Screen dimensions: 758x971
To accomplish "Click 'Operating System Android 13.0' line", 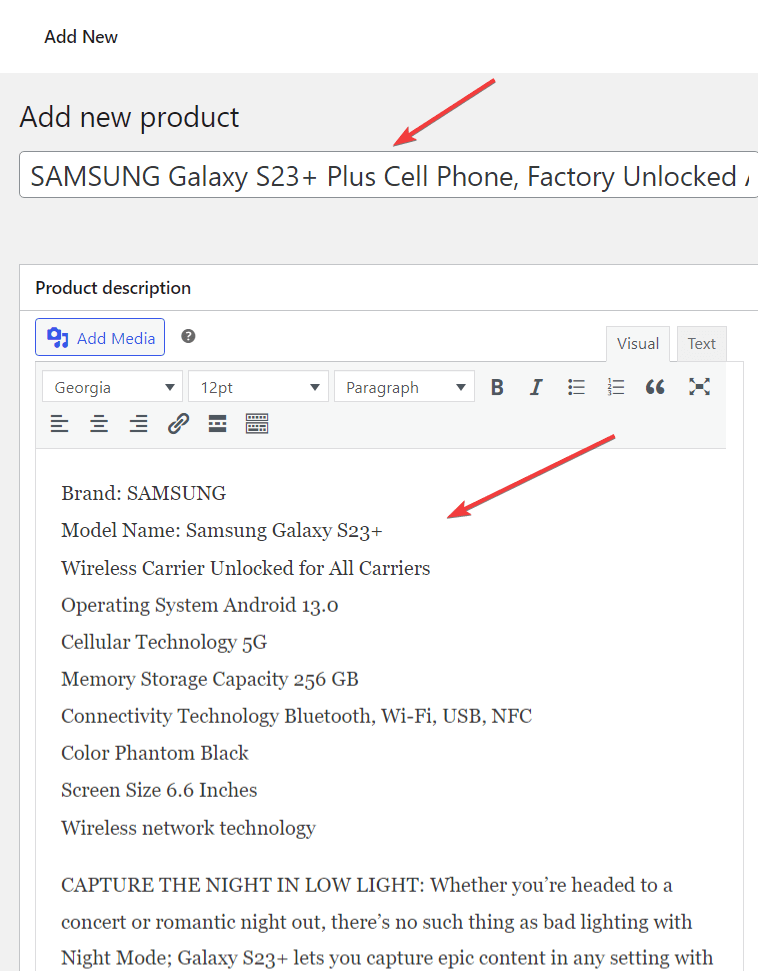I will pyautogui.click(x=199, y=605).
